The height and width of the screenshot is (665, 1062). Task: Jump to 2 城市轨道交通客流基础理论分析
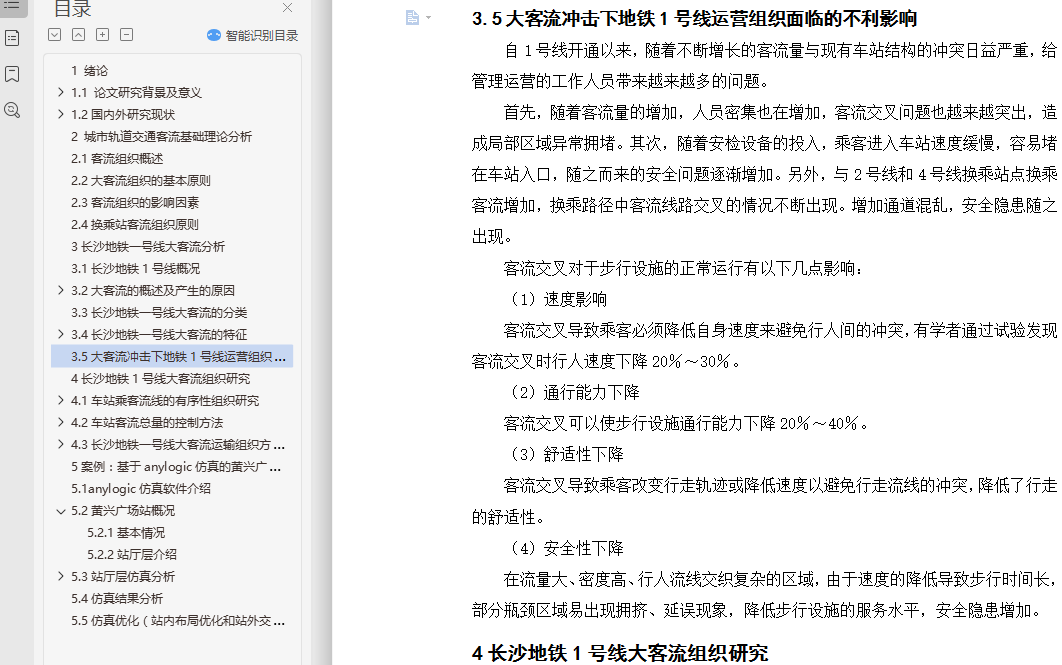tap(161, 136)
